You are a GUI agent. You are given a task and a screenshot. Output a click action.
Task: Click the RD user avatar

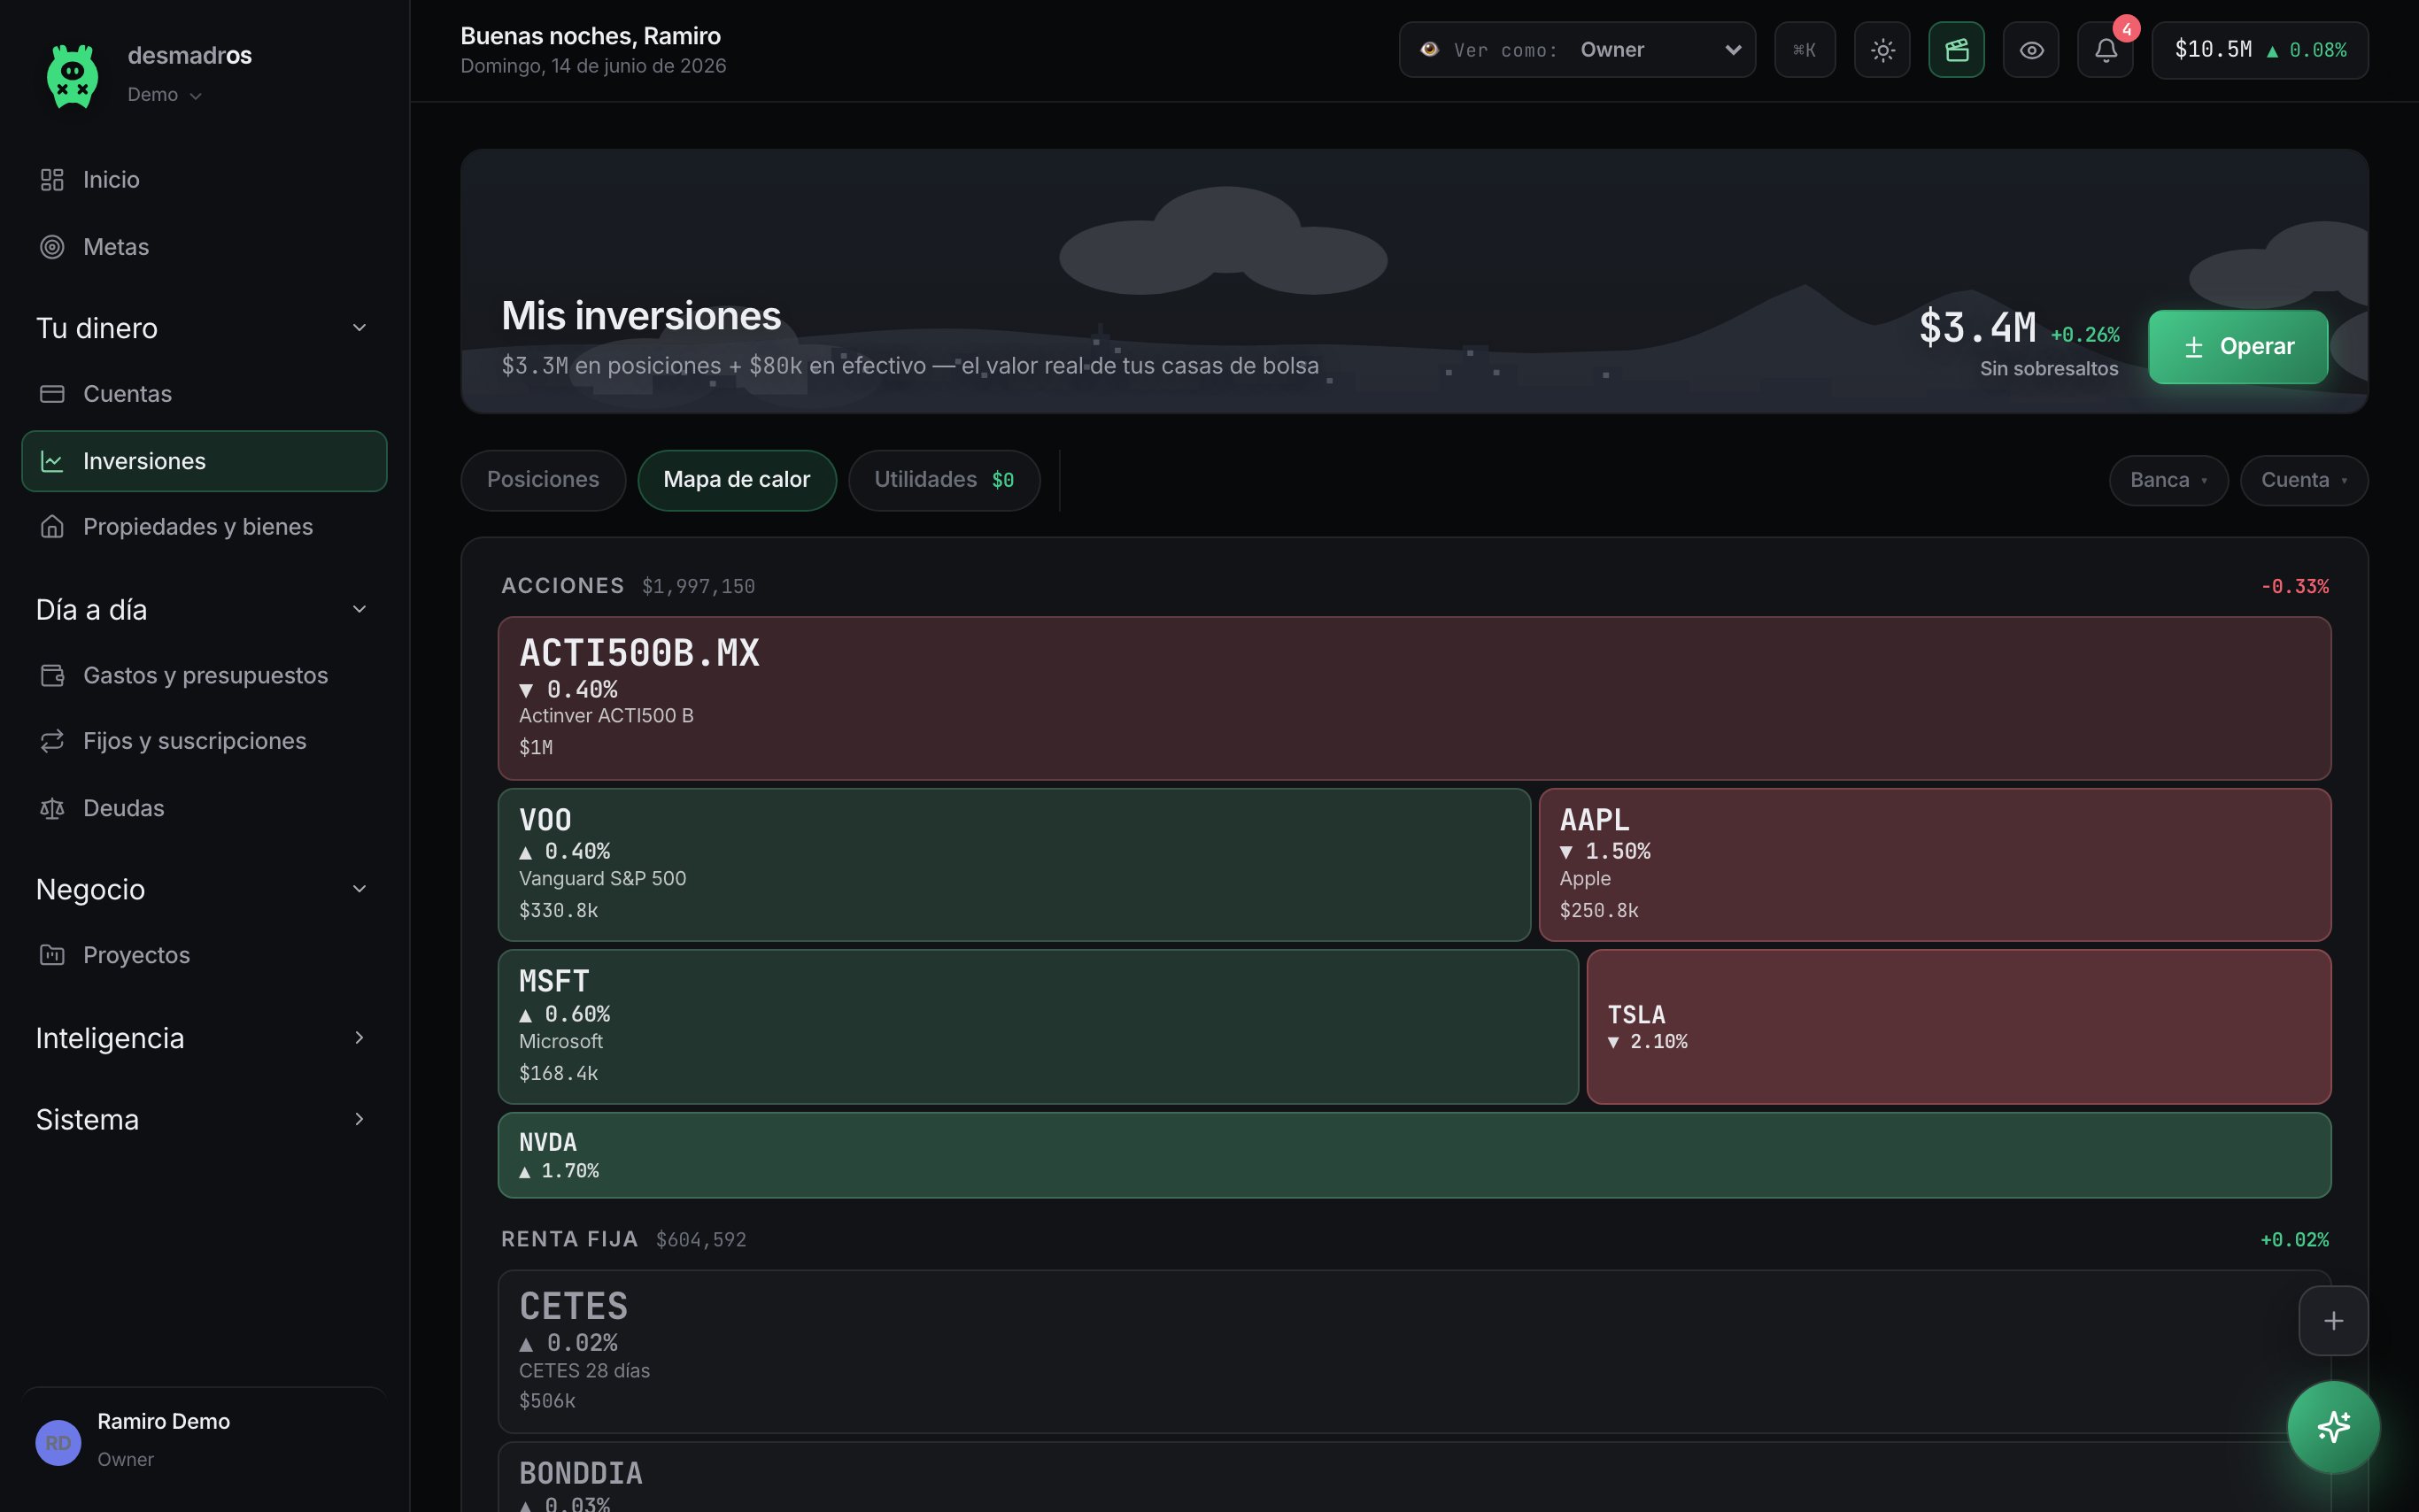[x=58, y=1443]
